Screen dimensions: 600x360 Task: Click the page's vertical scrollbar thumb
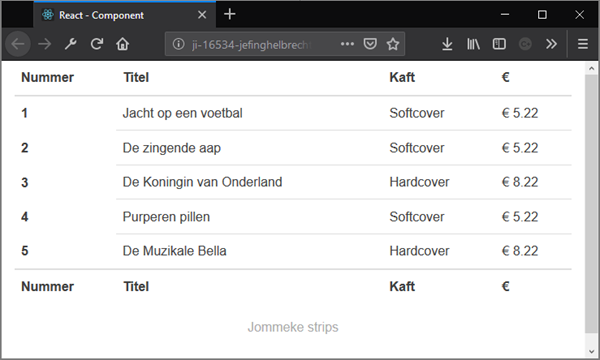click(591, 204)
